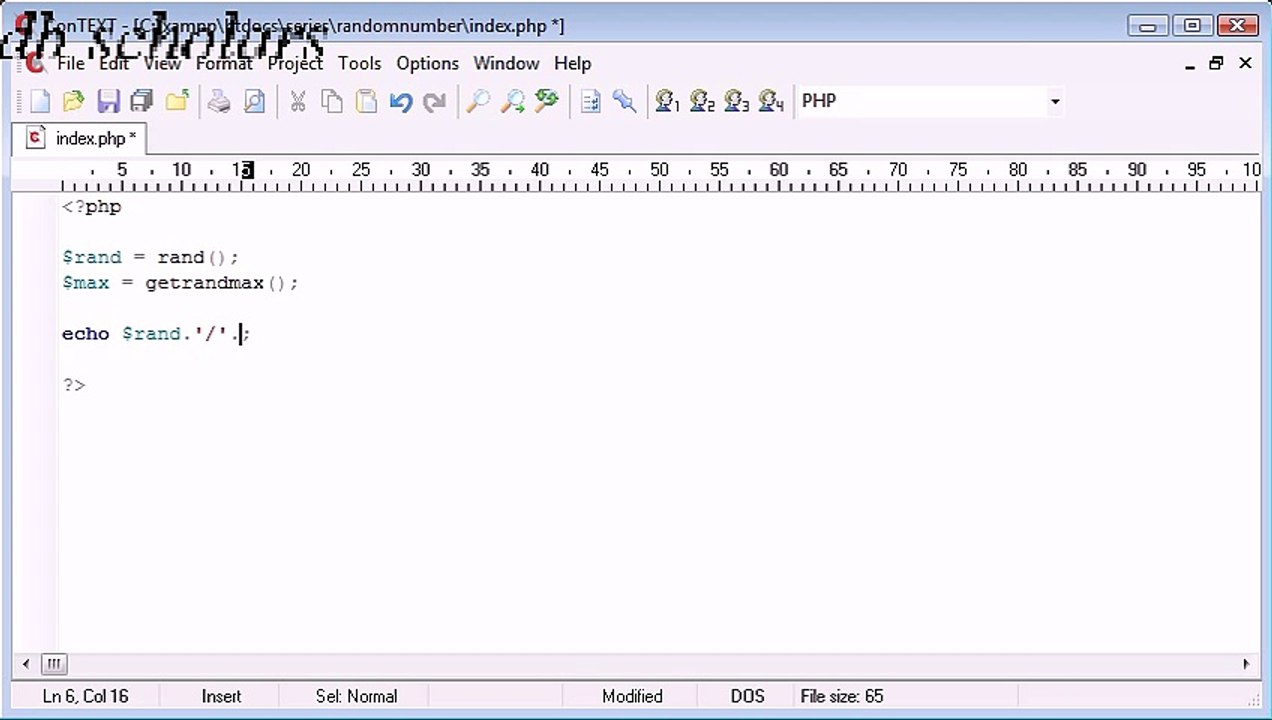The width and height of the screenshot is (1272, 720).
Task: Click the horizontal scrollbar right arrow
Action: (x=1246, y=663)
